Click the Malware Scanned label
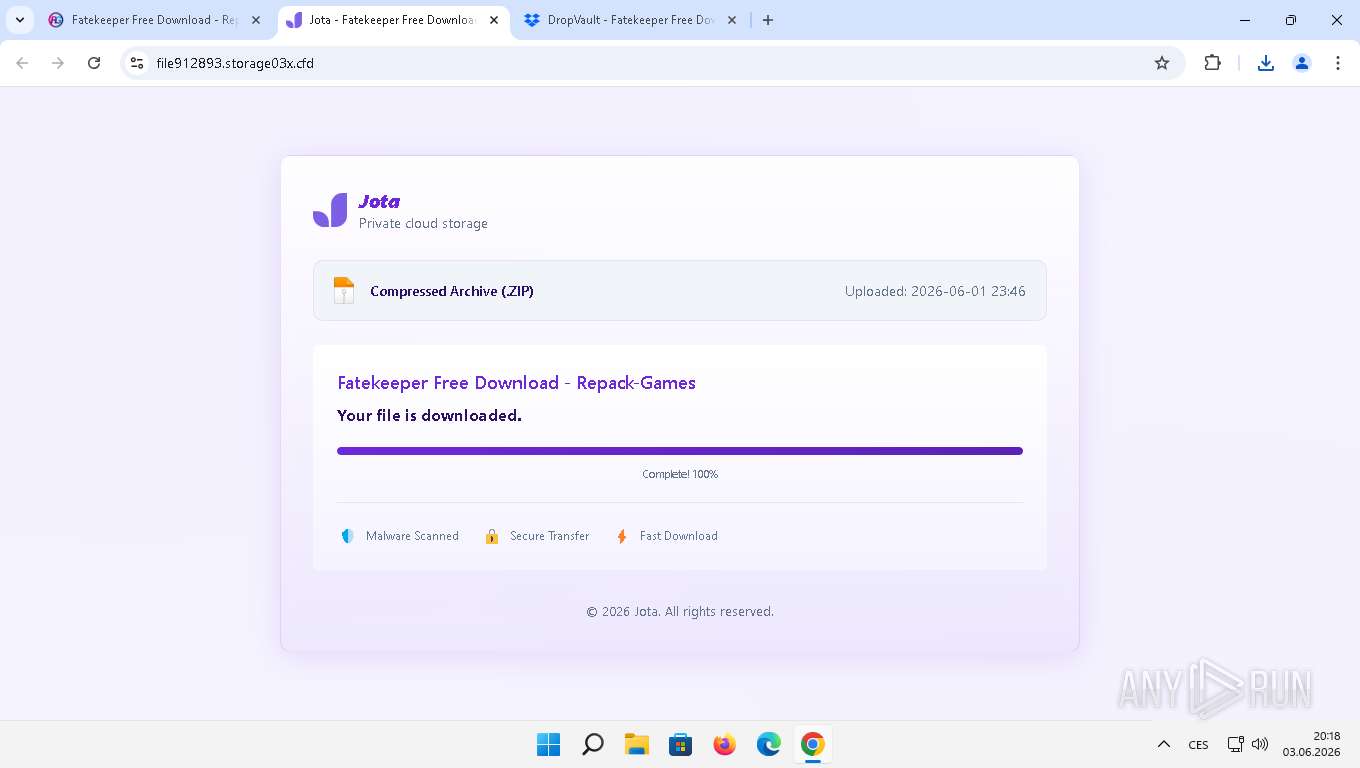1360x768 pixels. coord(412,536)
